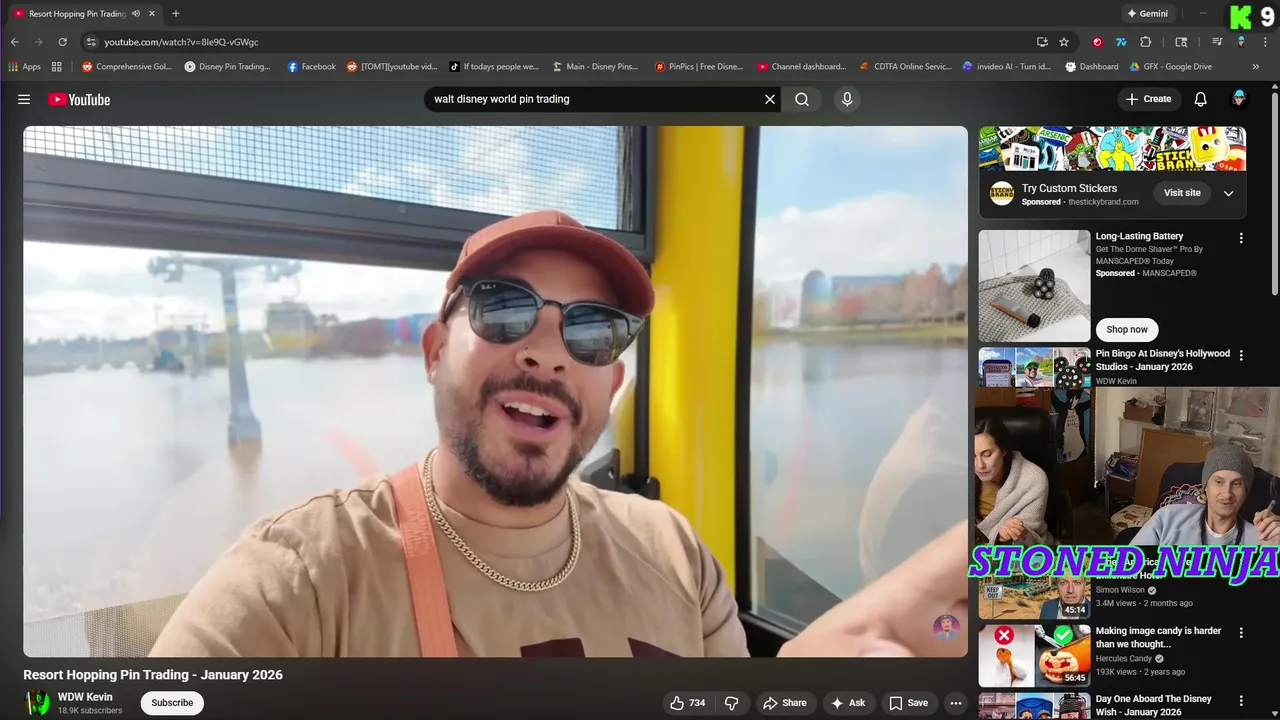Image resolution: width=1280 pixels, height=720 pixels.
Task: Open the side panel search icon
Action: [1181, 42]
